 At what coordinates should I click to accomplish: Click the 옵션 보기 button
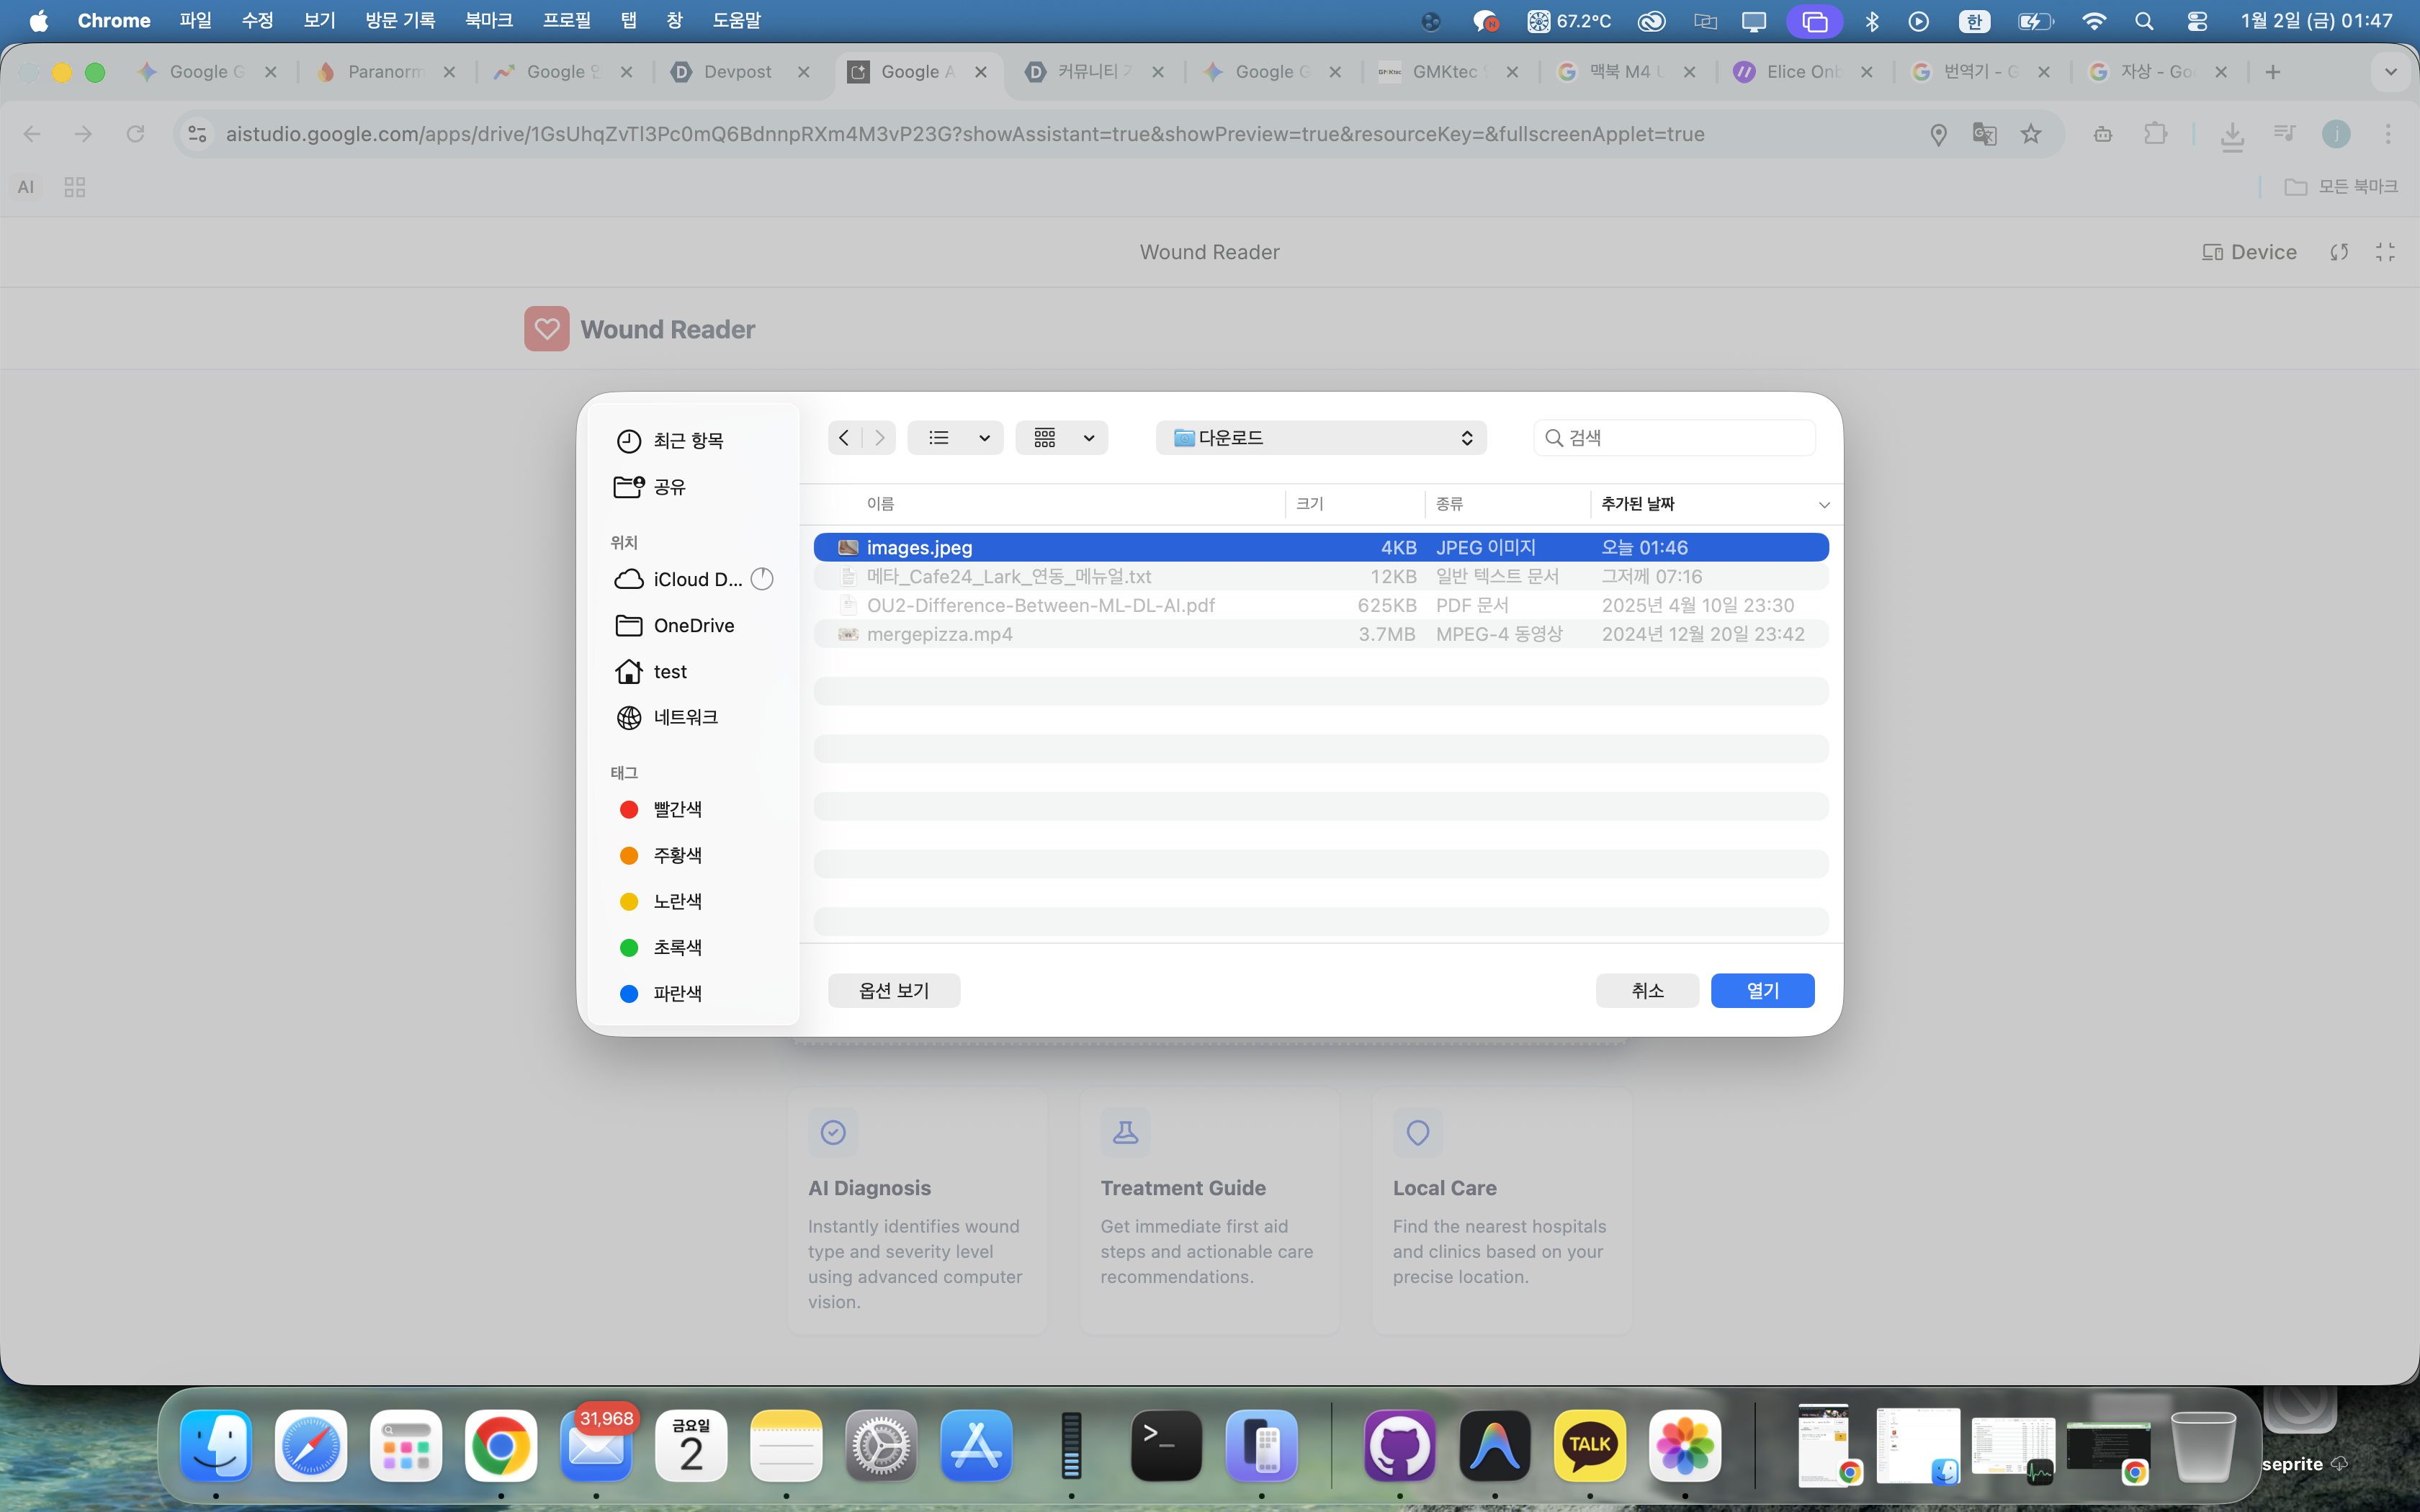893,990
